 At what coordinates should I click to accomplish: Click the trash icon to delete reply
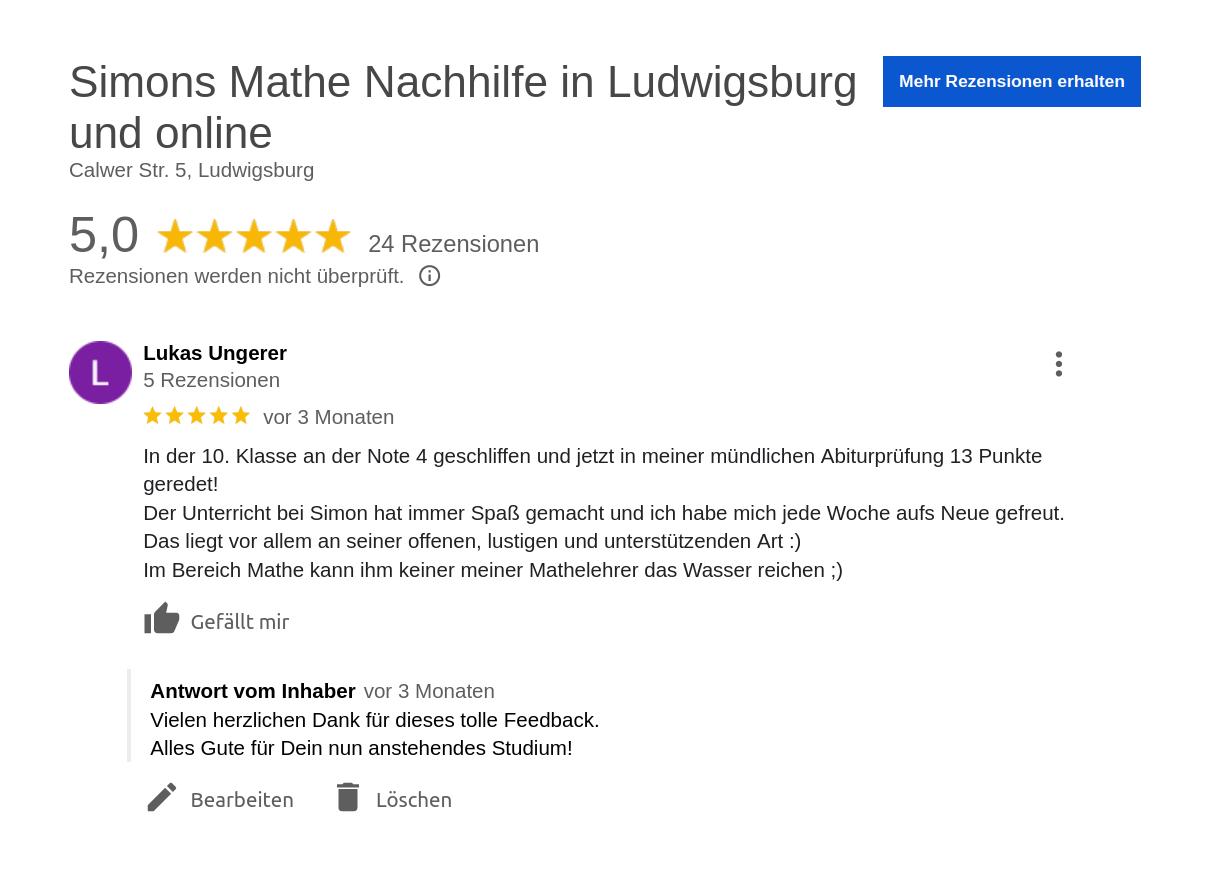click(x=347, y=798)
